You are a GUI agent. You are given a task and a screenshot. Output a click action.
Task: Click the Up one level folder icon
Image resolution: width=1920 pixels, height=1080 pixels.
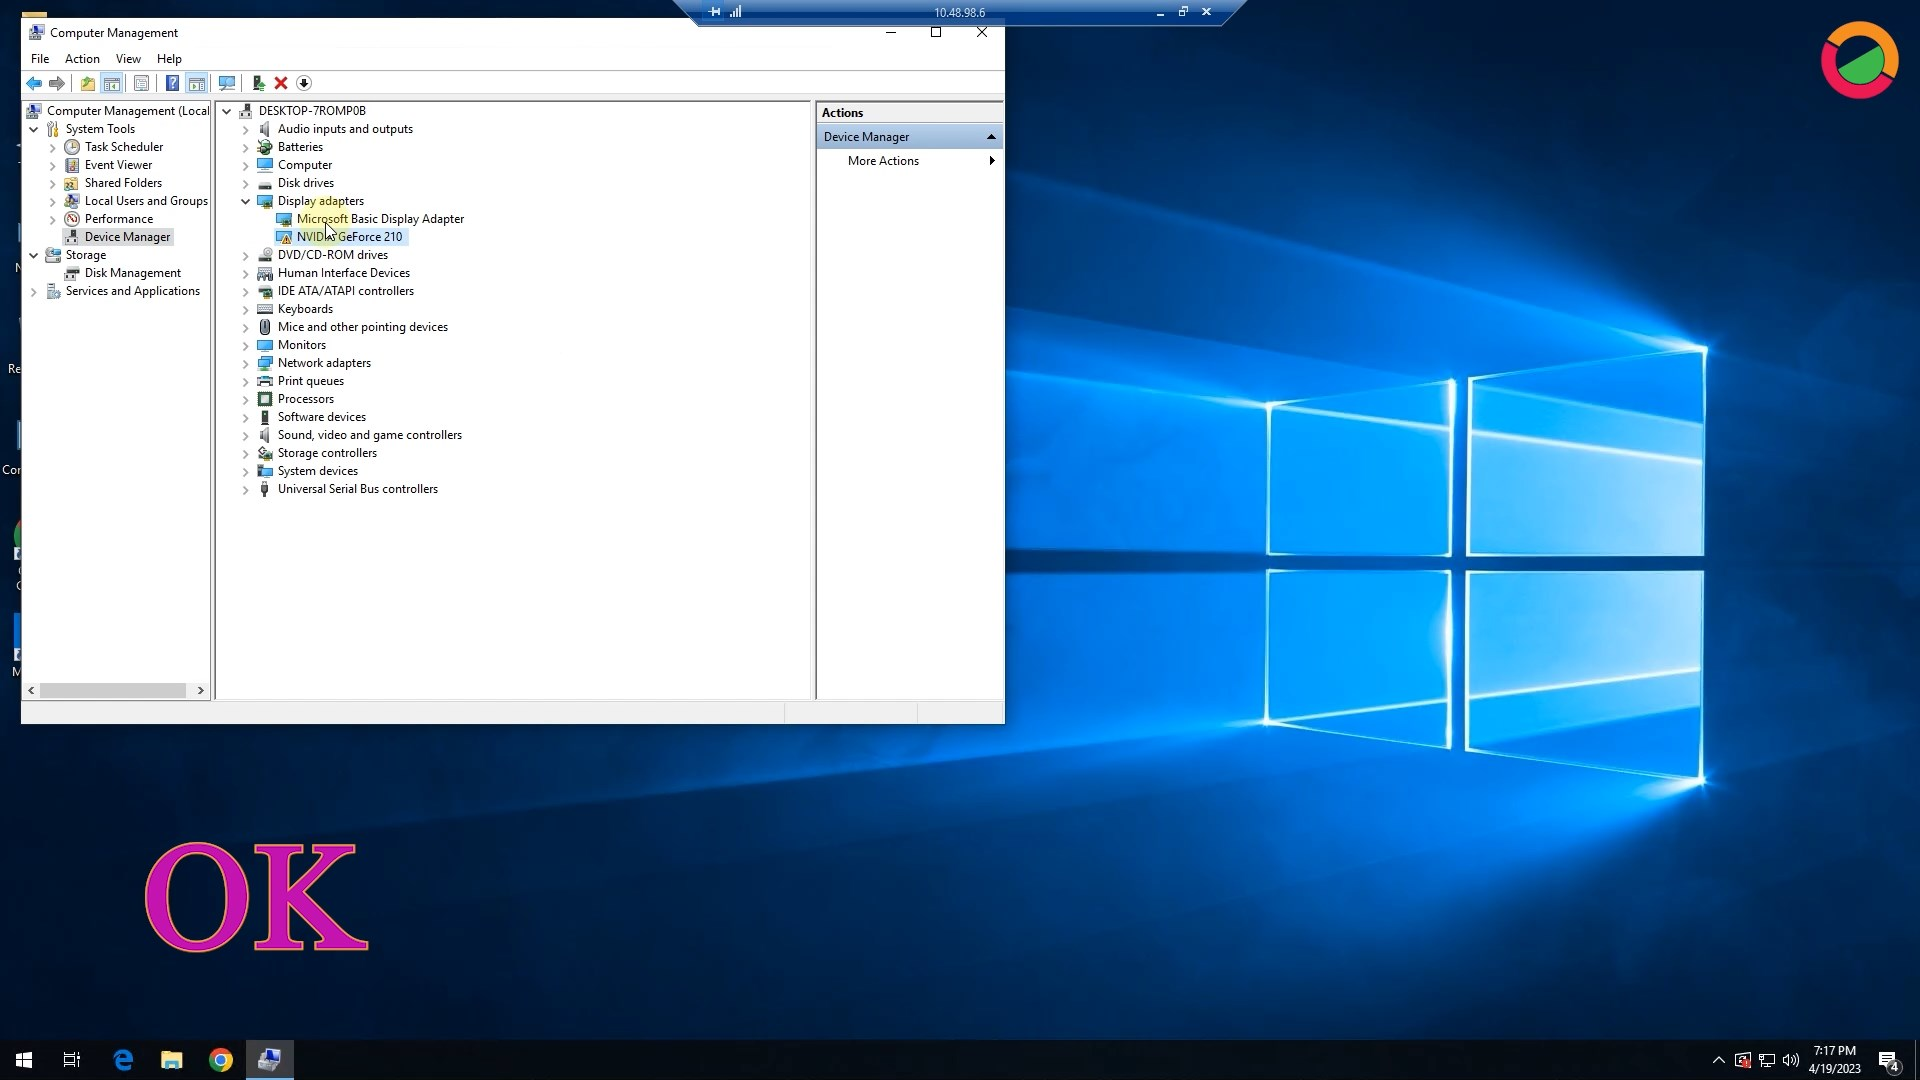(x=88, y=83)
